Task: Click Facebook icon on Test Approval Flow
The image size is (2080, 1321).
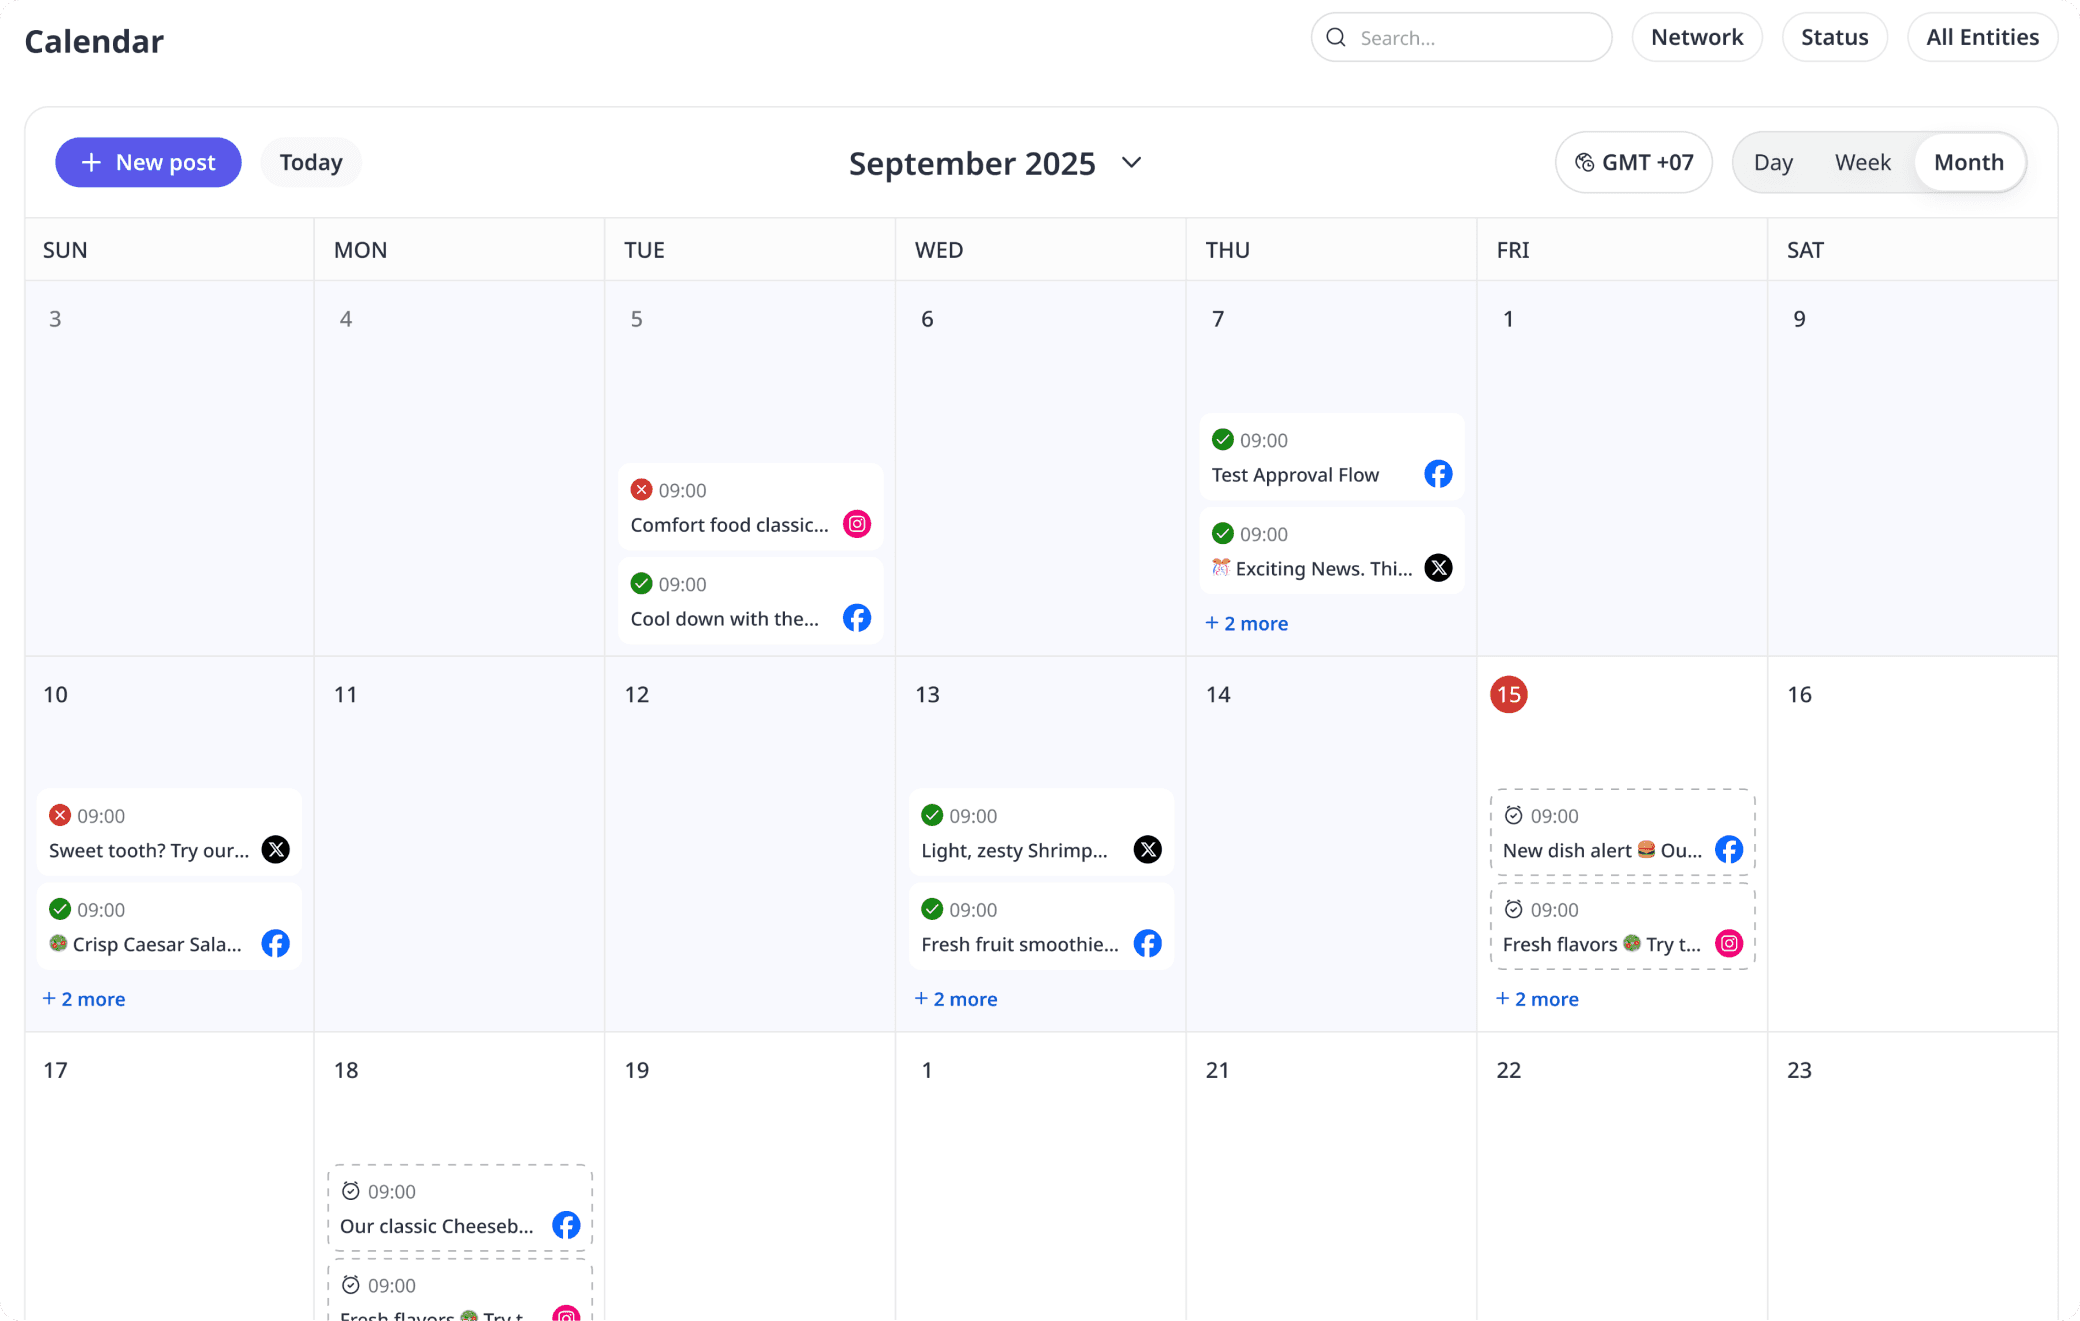Action: [1438, 474]
